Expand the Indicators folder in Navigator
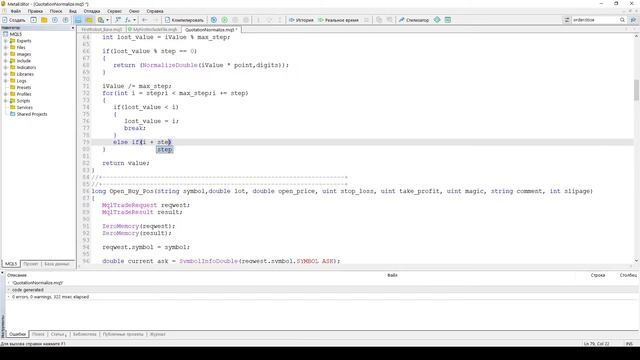 [6, 67]
